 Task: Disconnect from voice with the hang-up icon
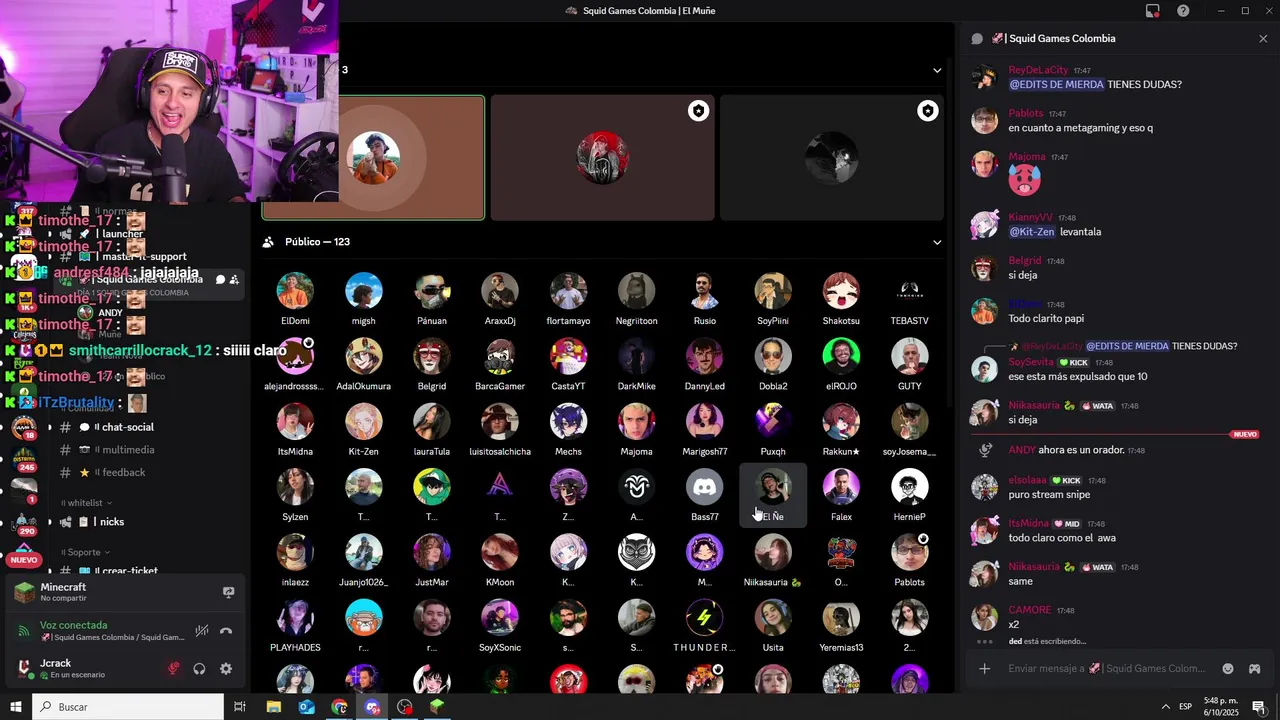226,631
